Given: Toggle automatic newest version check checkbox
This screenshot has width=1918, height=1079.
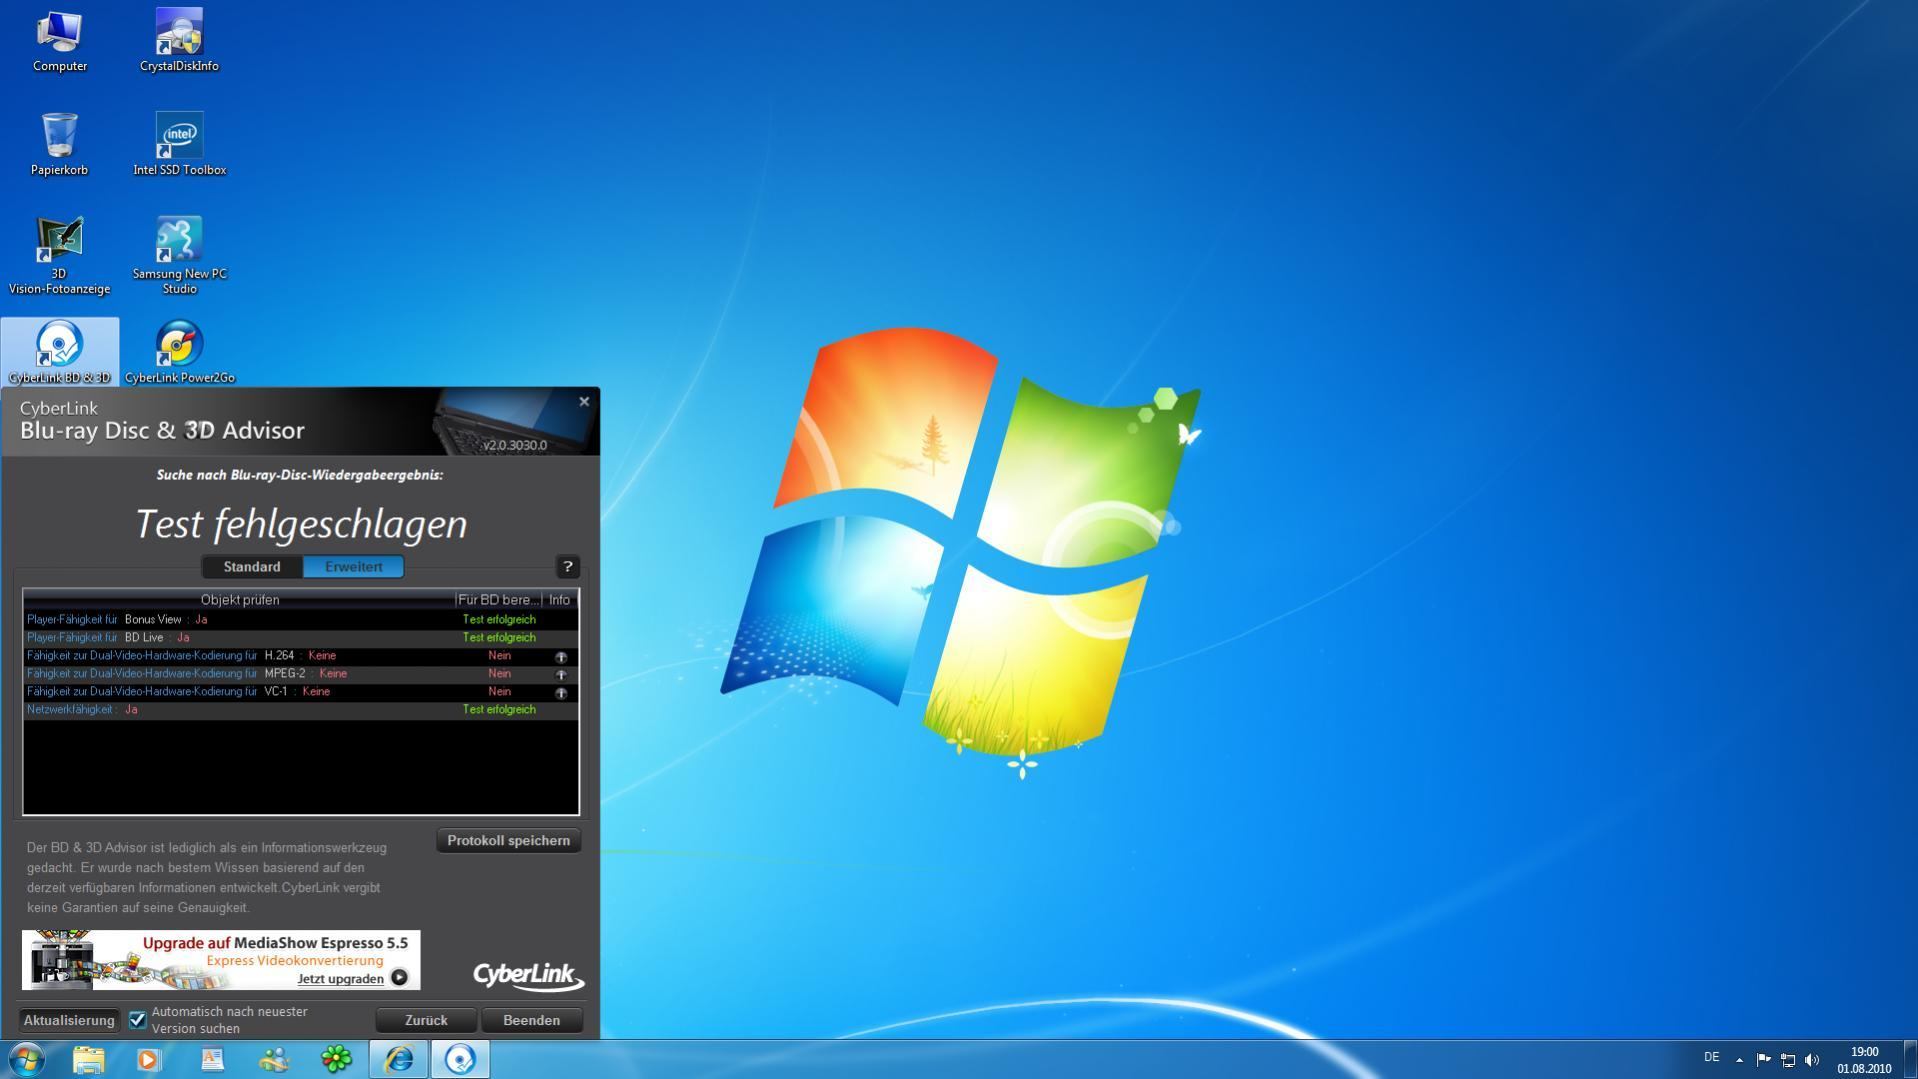Looking at the screenshot, I should click(x=138, y=1020).
